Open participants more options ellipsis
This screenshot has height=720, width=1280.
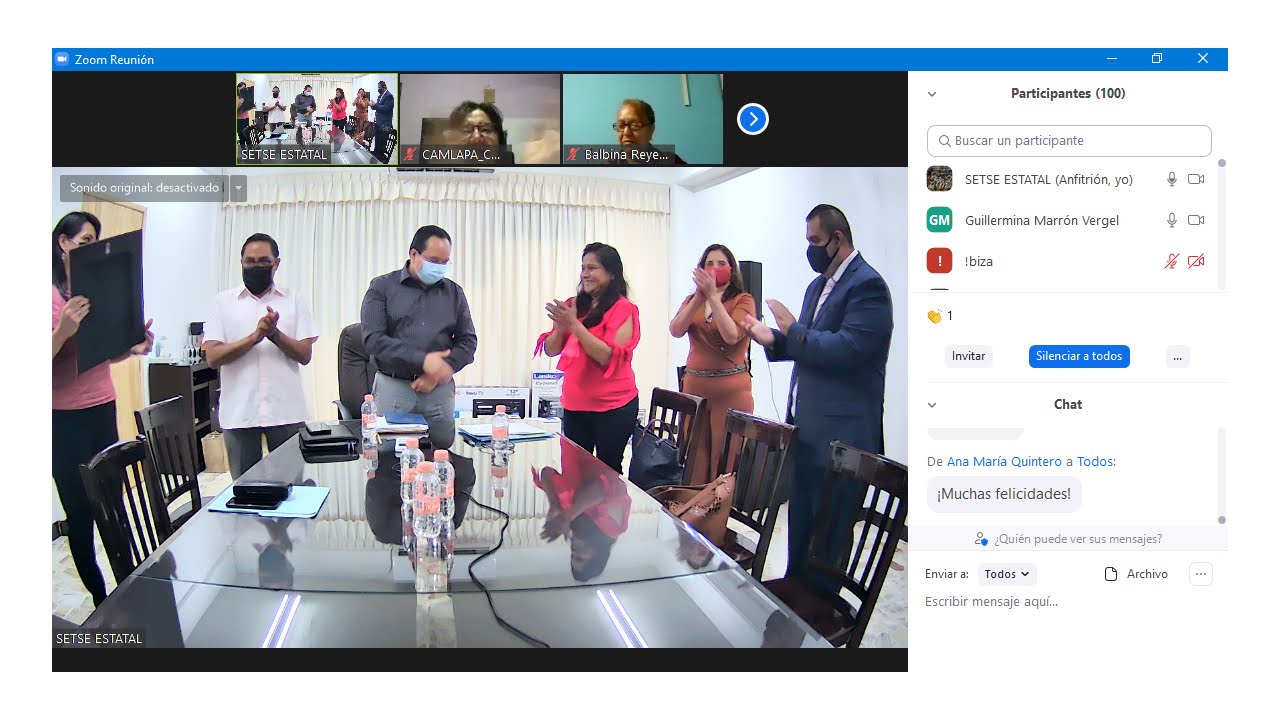1177,356
